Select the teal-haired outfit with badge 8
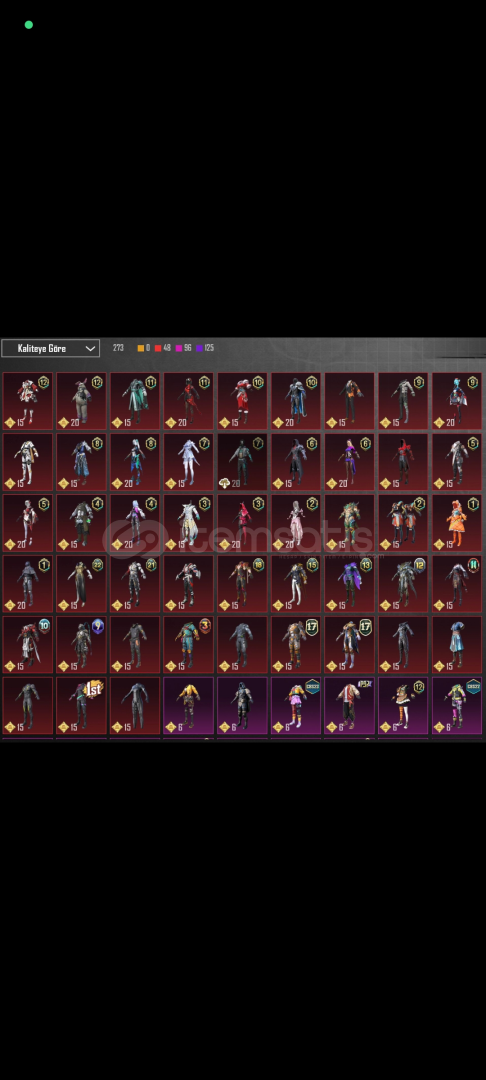This screenshot has height=1080, width=486. [x=135, y=462]
